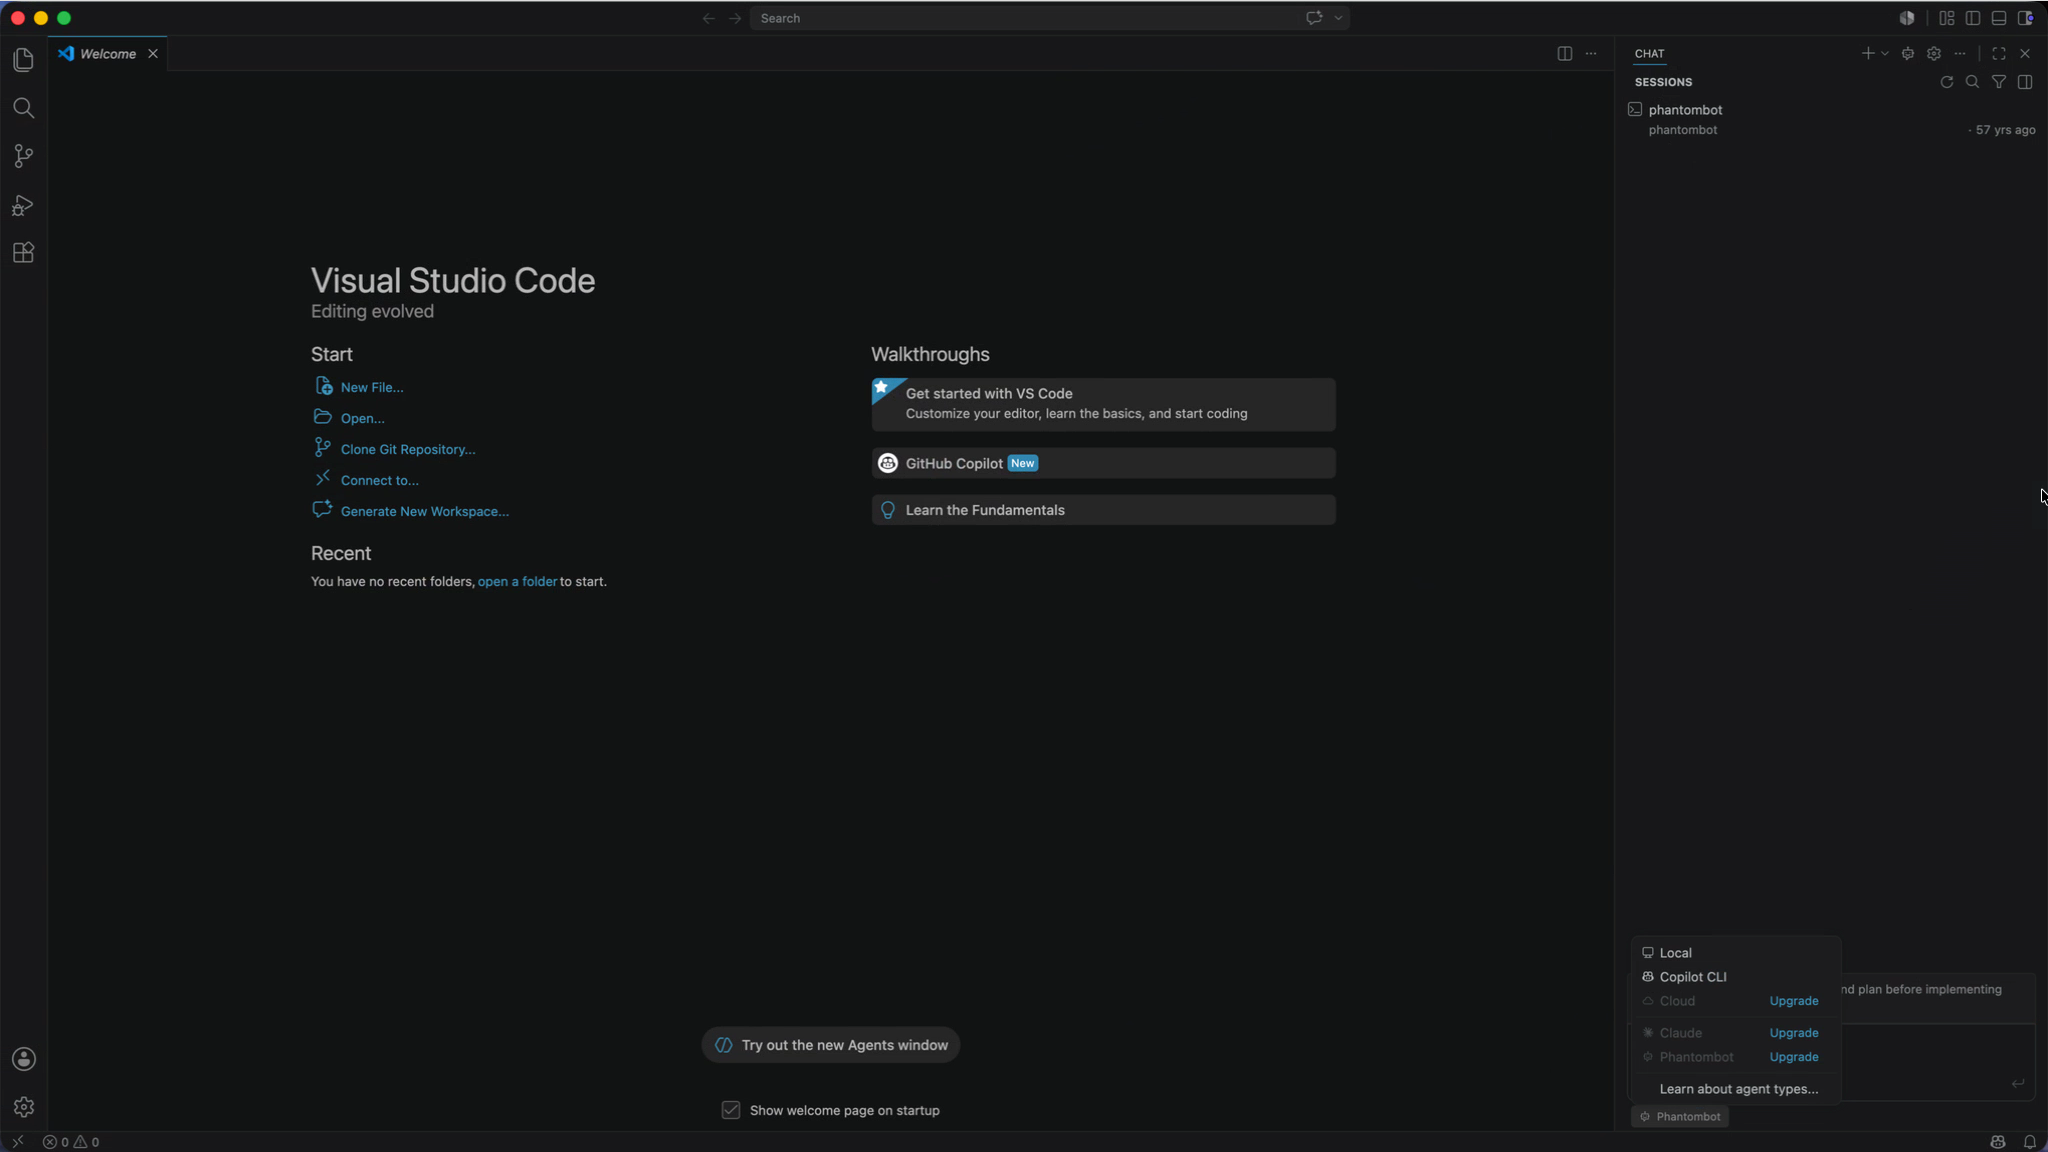Expand the title bar chat dropdown chevron

pos(1338,18)
